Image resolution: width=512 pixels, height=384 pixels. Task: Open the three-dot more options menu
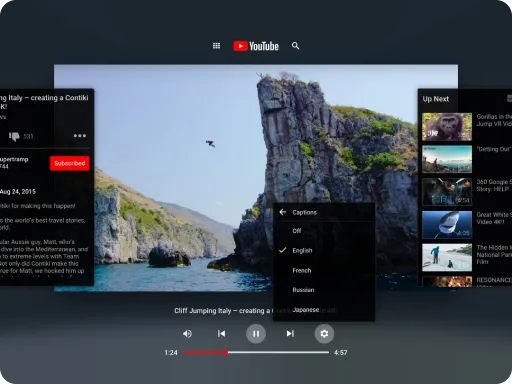[80, 136]
